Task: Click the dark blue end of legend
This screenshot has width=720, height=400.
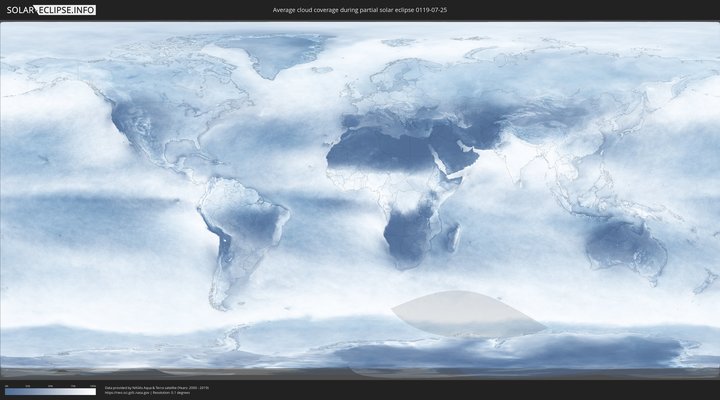Action: pos(8,391)
